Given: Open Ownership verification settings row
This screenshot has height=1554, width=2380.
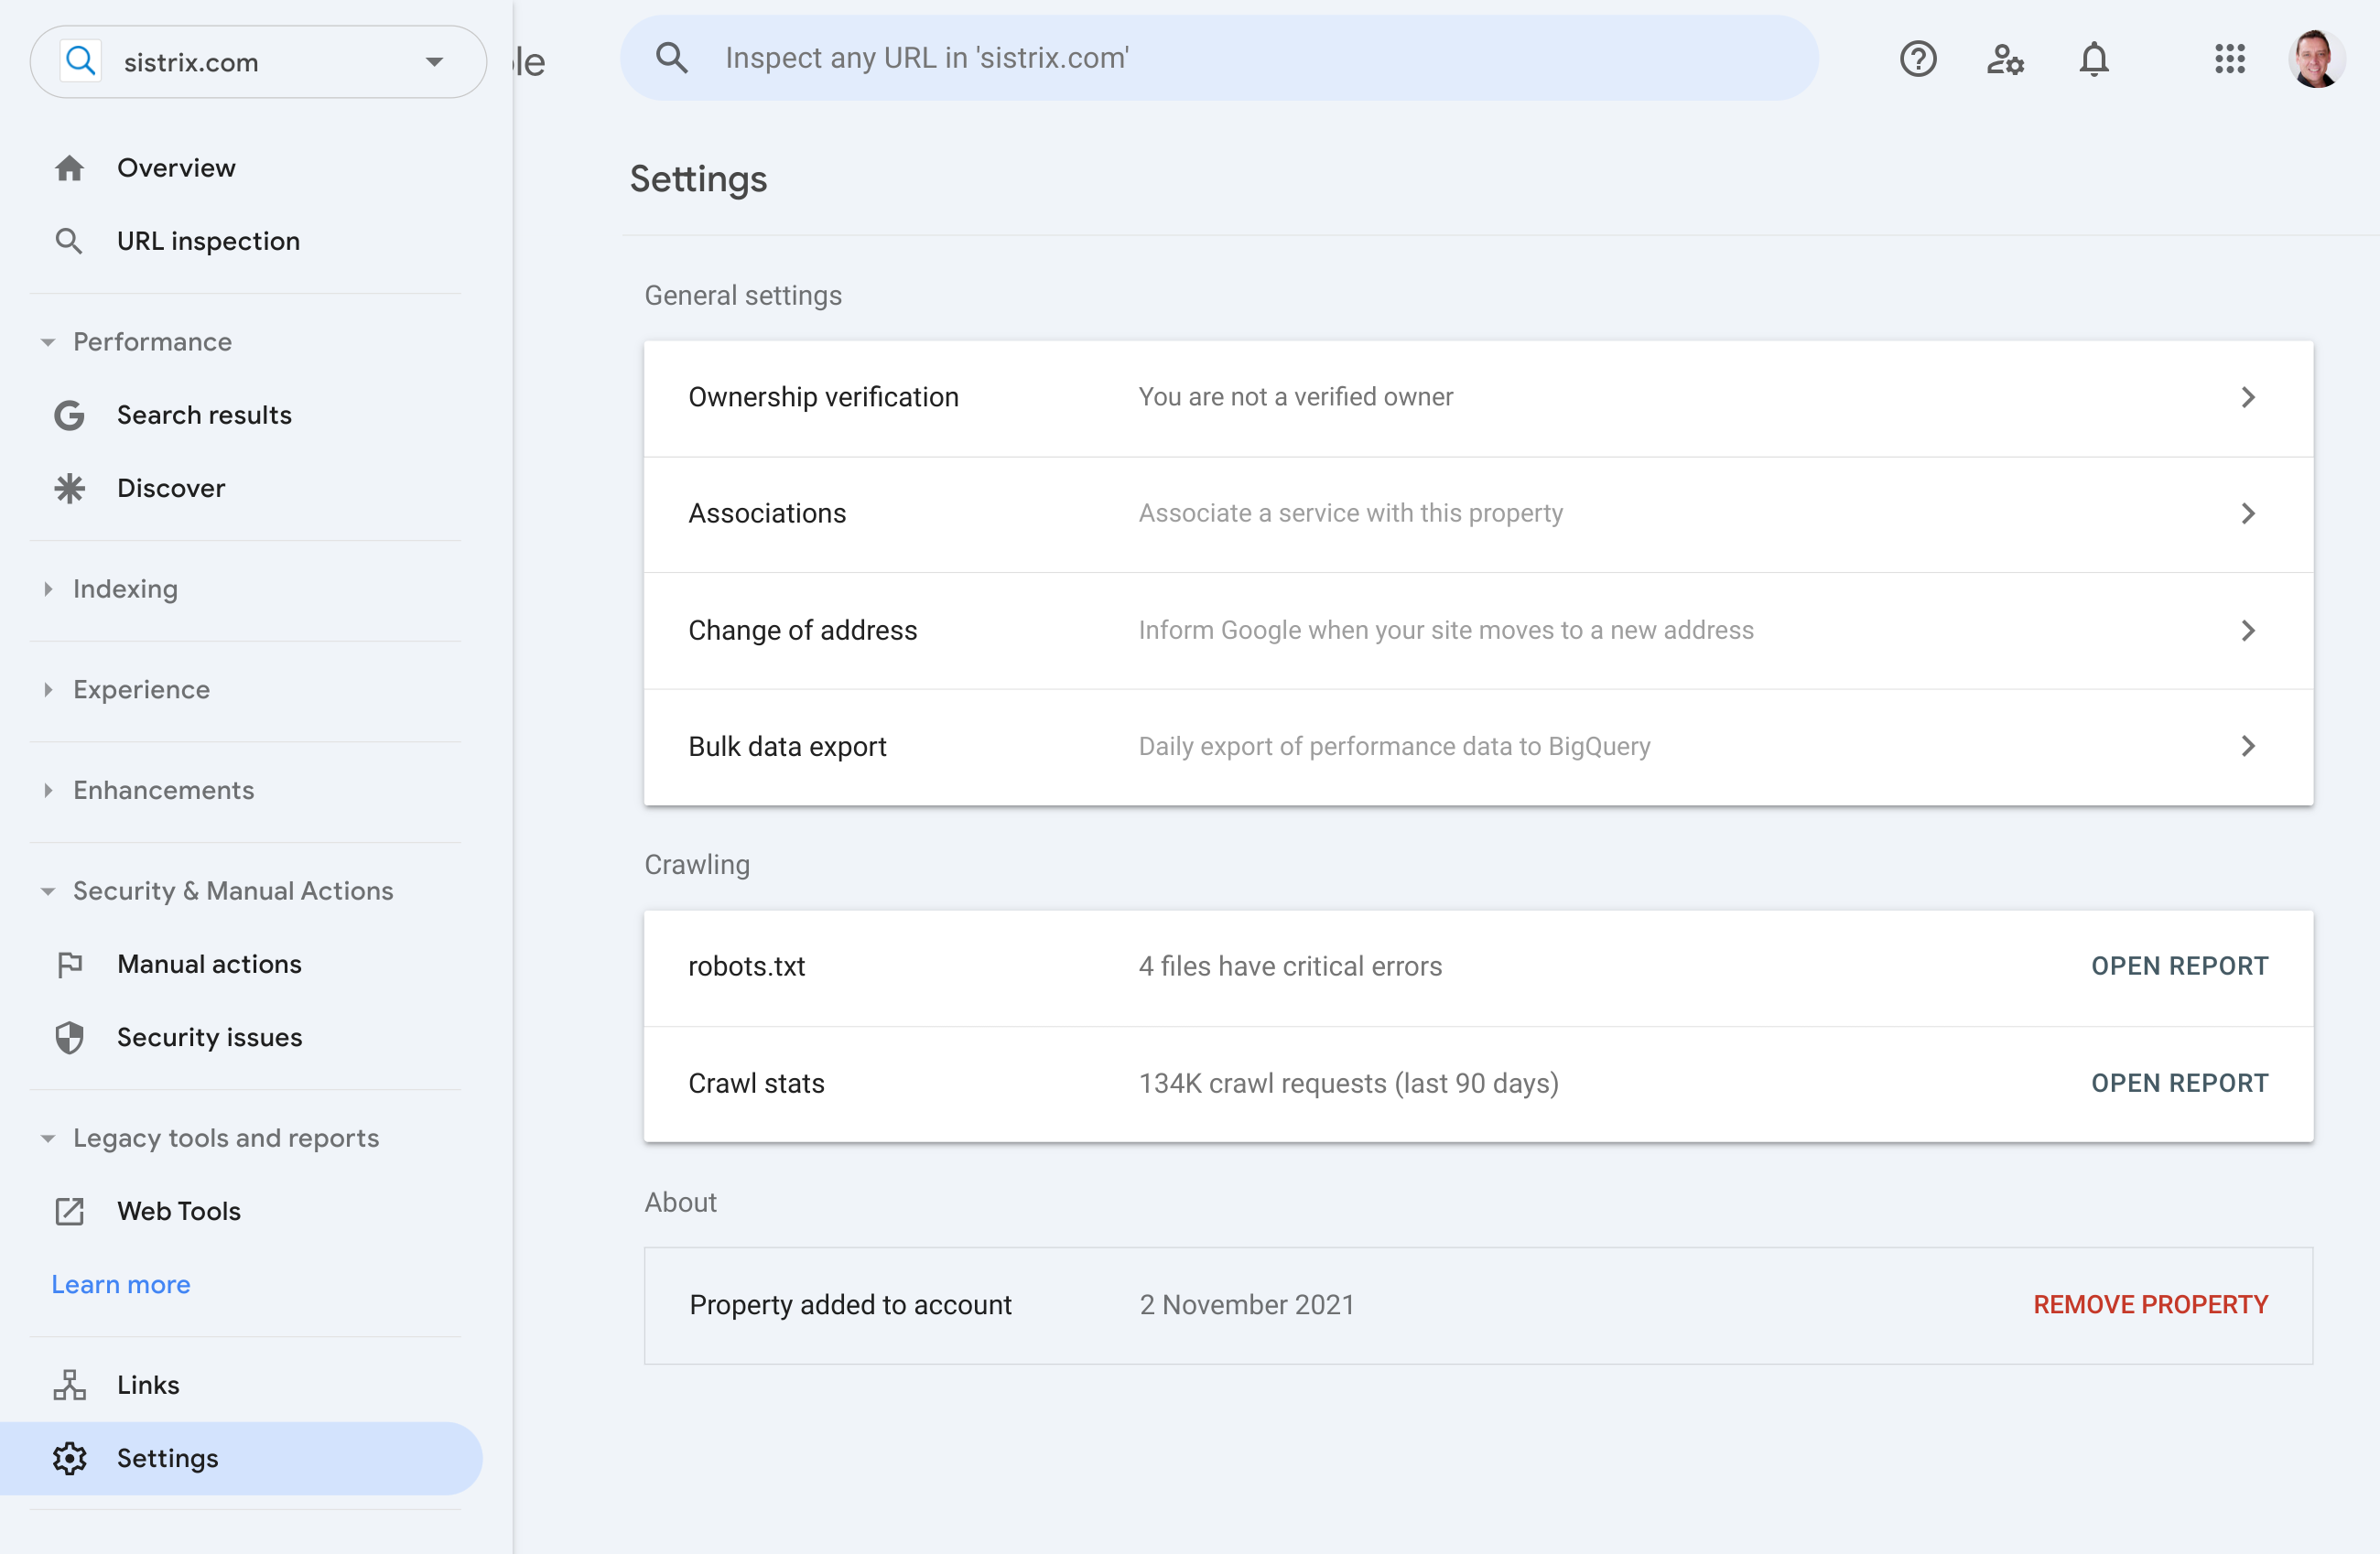Looking at the screenshot, I should pyautogui.click(x=1477, y=398).
